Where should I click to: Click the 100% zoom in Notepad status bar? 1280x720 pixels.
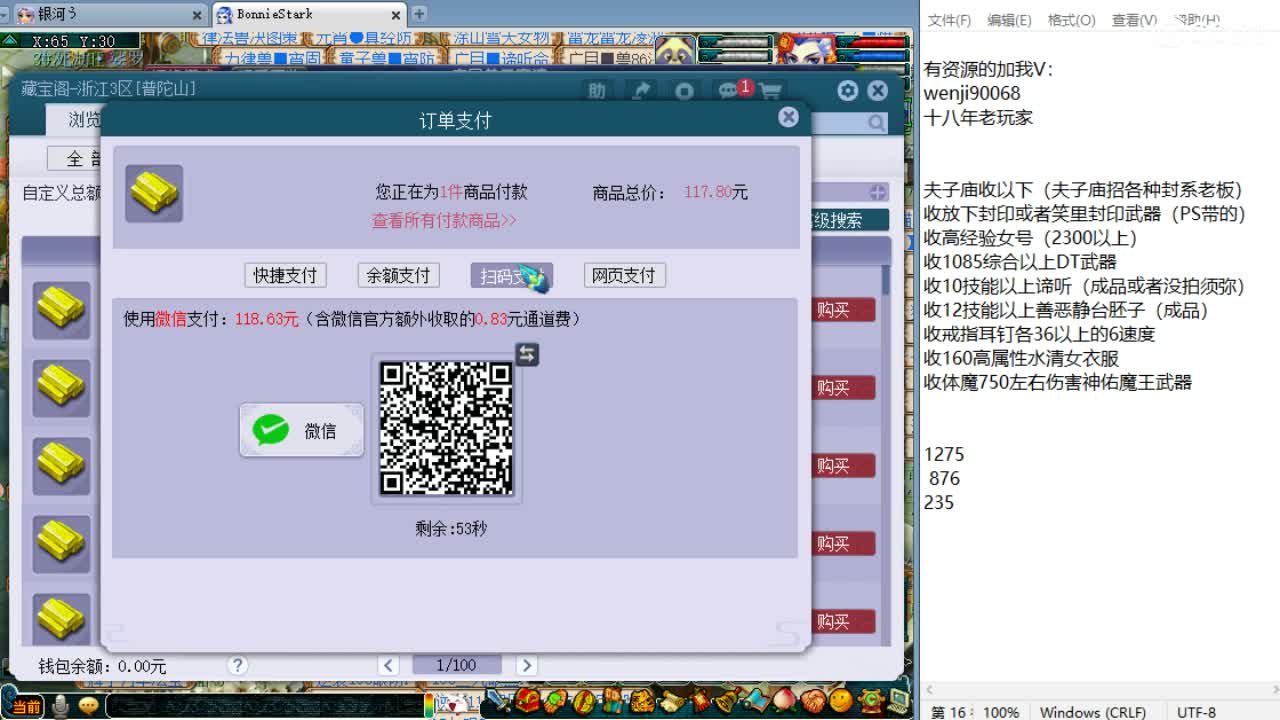tap(1001, 712)
